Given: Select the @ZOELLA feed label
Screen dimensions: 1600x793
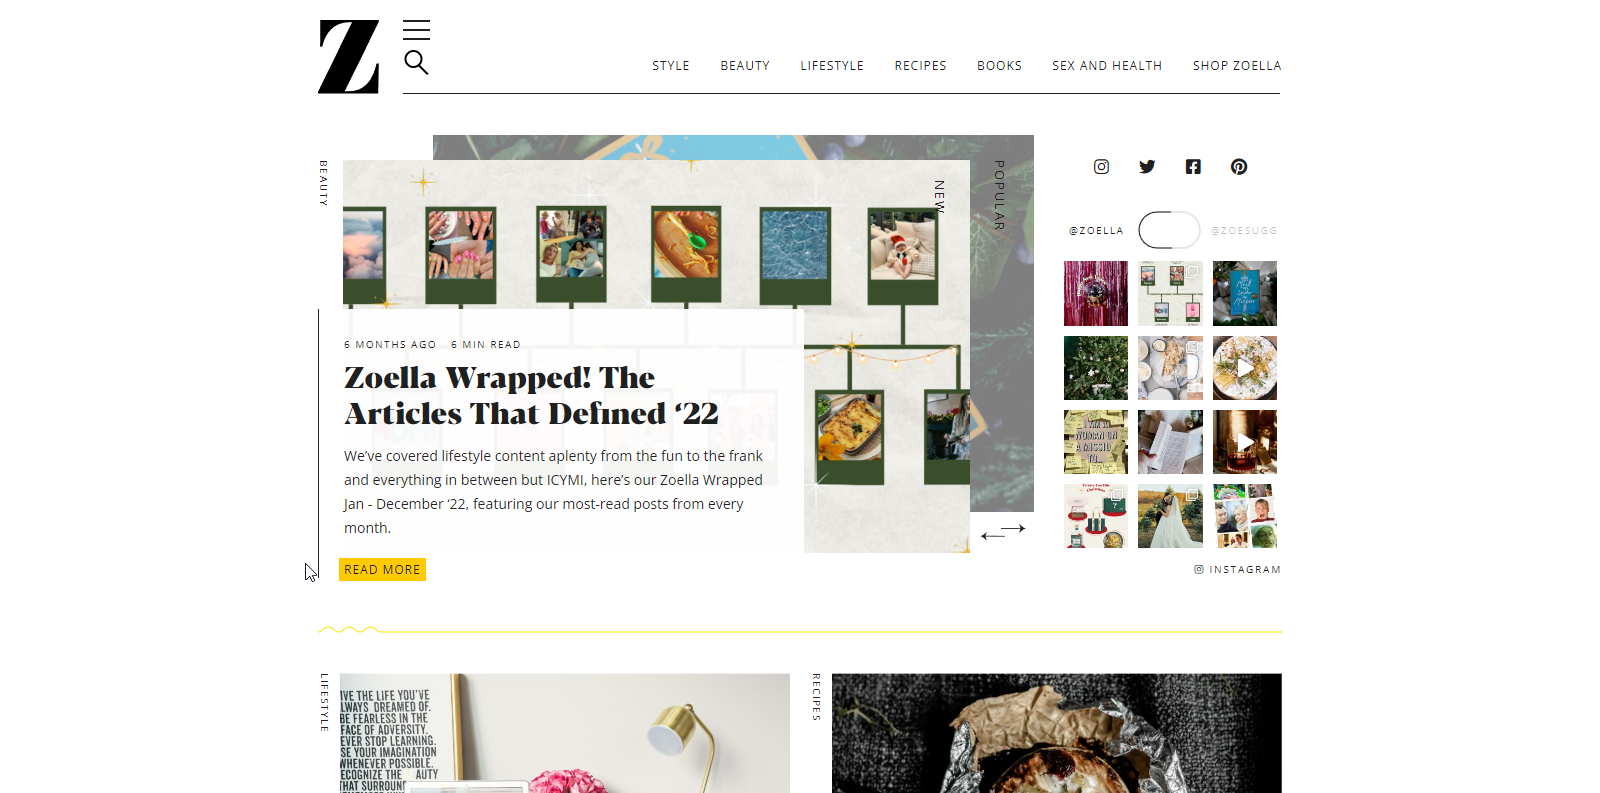Looking at the screenshot, I should (x=1096, y=231).
